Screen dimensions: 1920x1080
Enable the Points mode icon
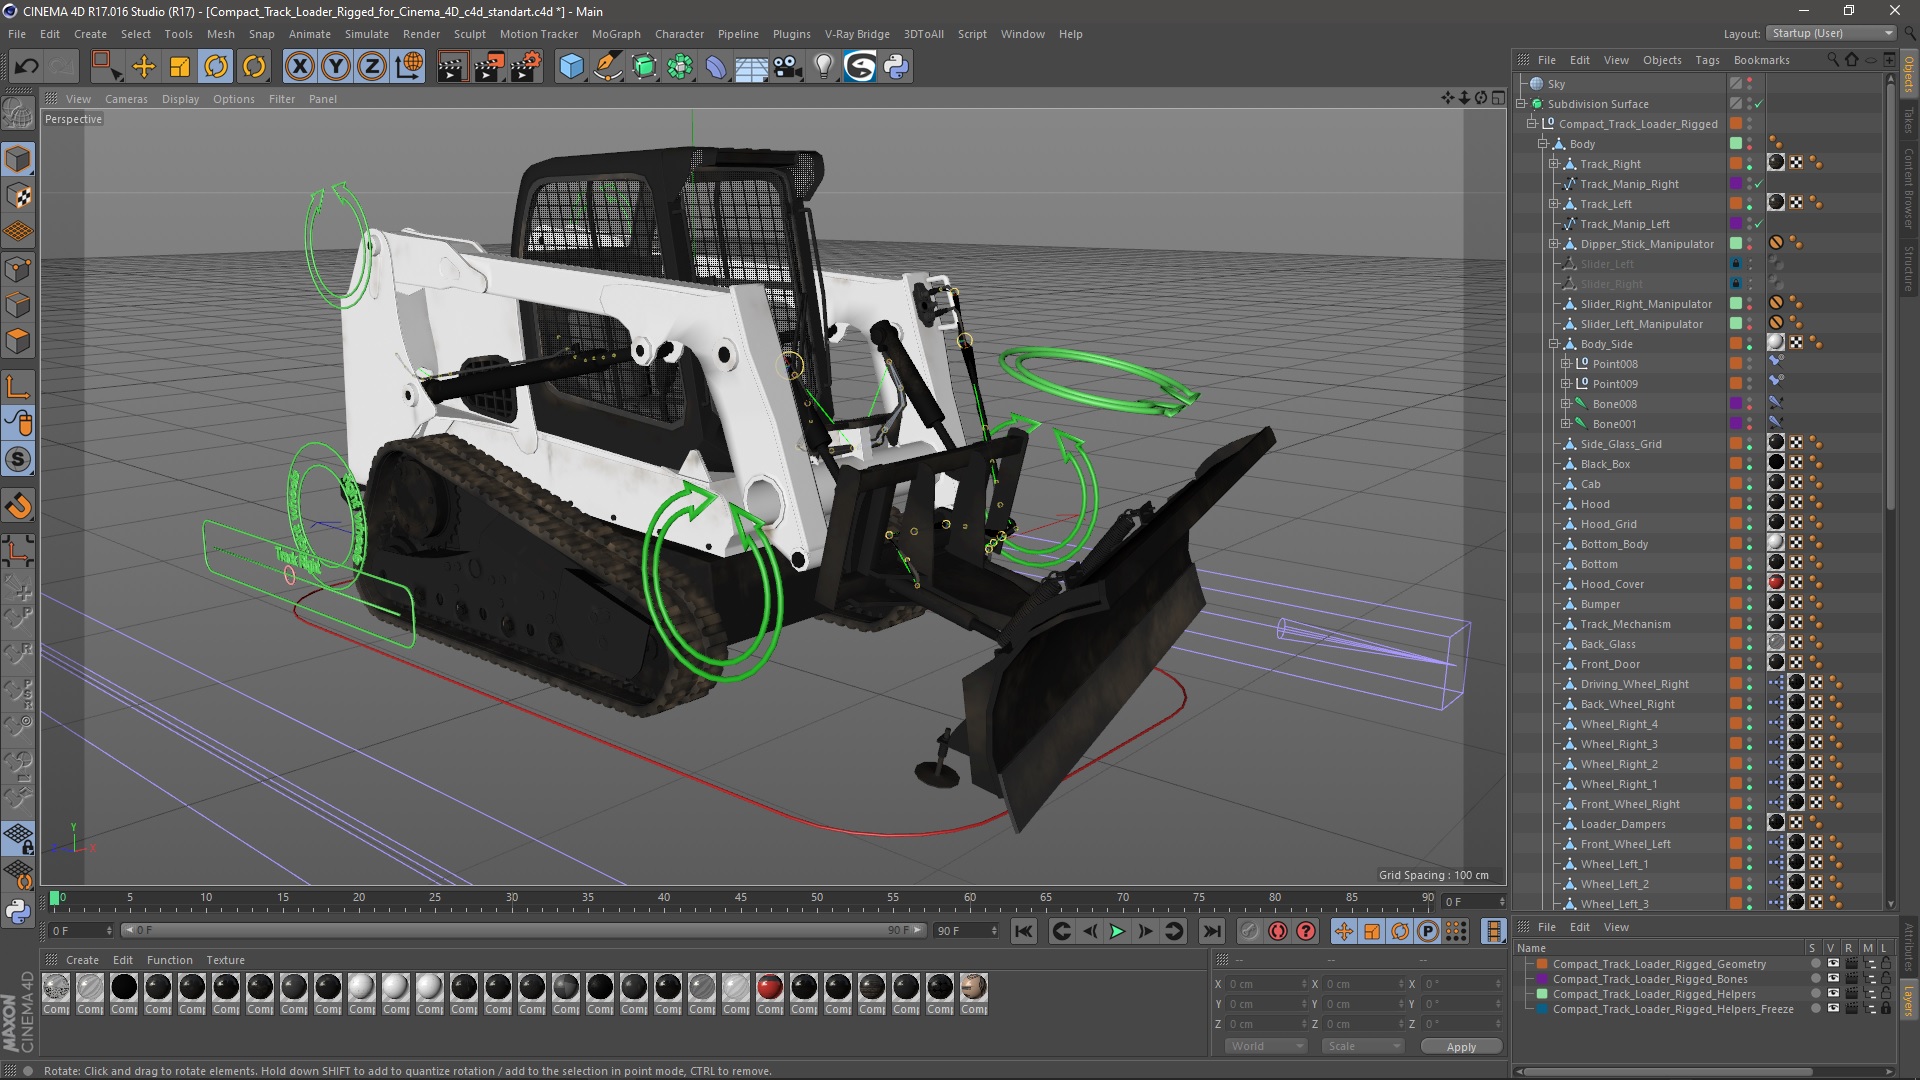pyautogui.click(x=18, y=269)
